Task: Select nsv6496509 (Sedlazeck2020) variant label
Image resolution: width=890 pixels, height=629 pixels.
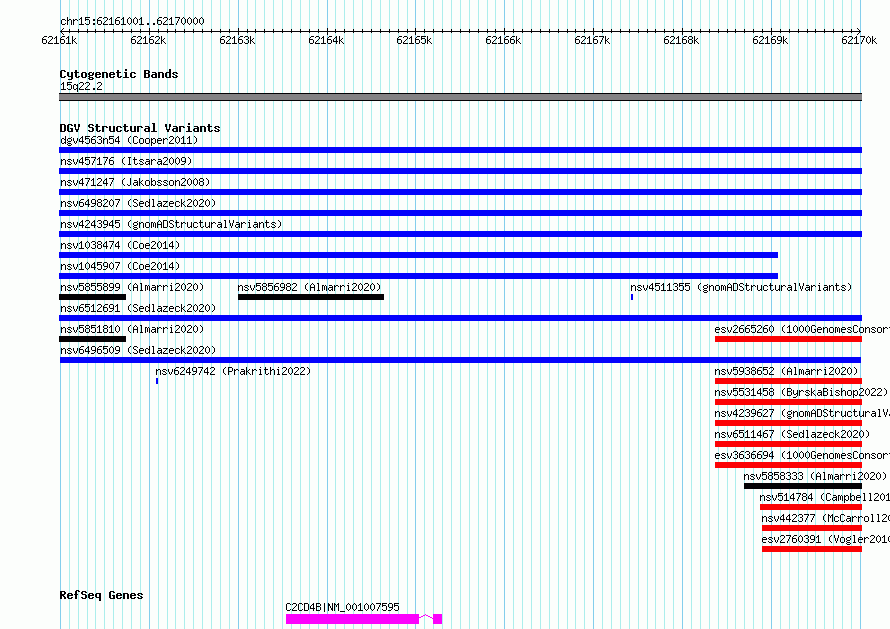Action: tap(138, 350)
